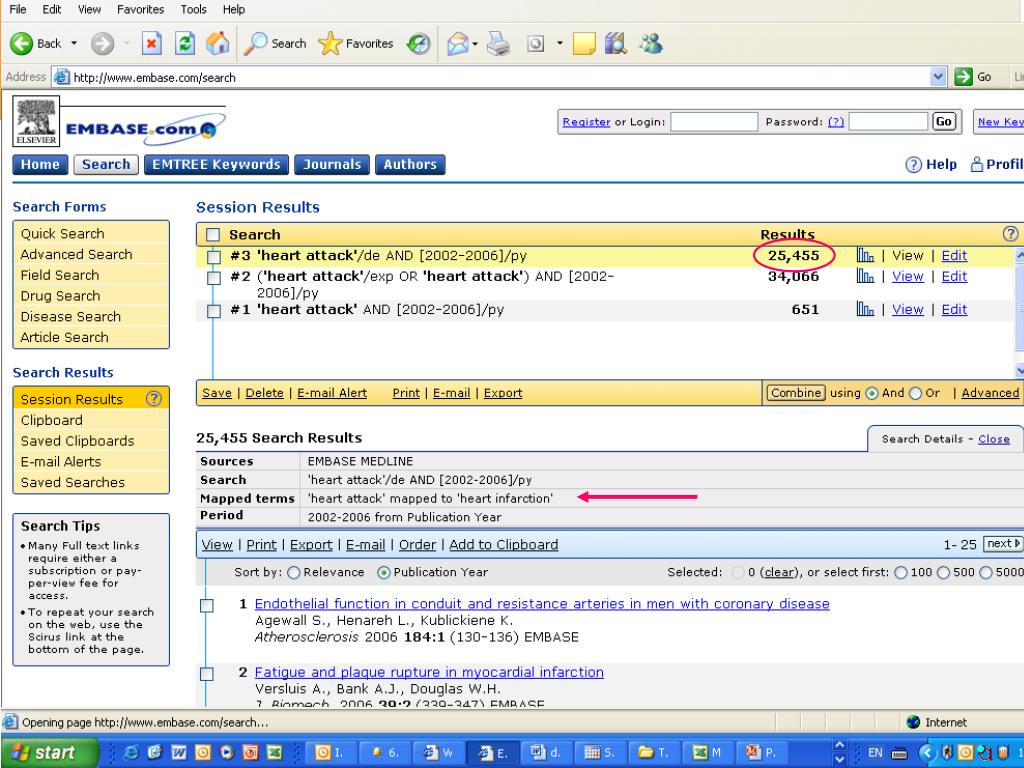Click the Login input field
This screenshot has width=1024, height=768.
coord(714,121)
